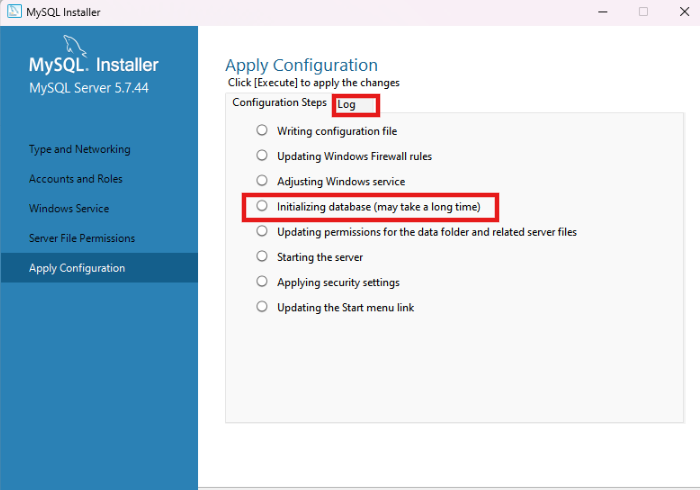700x490 pixels.
Task: Select Apply Configuration in the sidebar
Action: point(99,268)
